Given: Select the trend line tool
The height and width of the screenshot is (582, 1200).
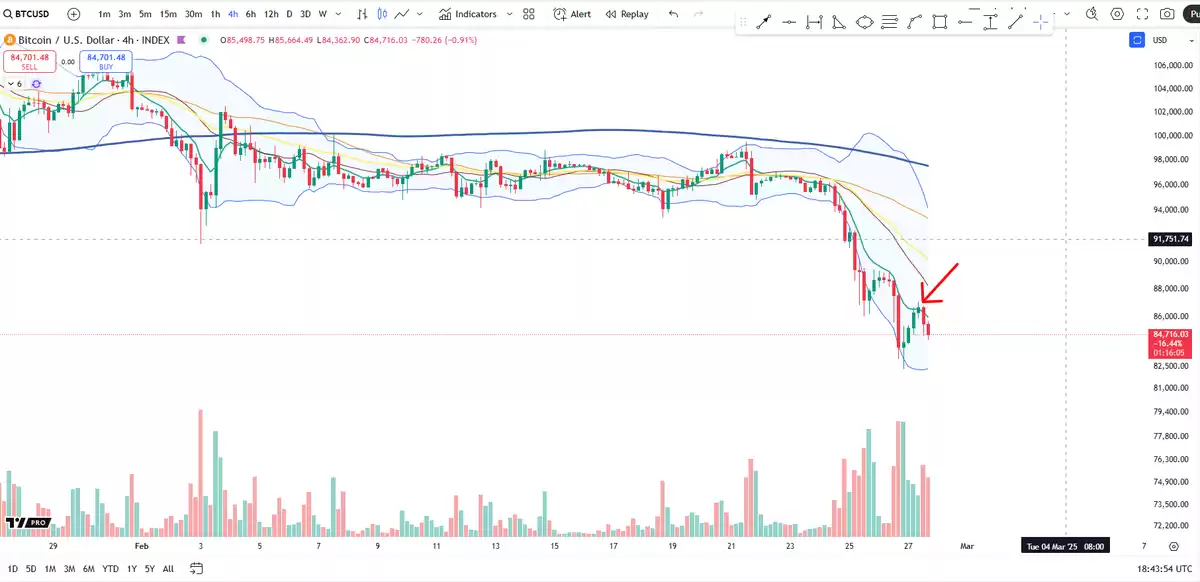Looking at the screenshot, I should 1015,22.
